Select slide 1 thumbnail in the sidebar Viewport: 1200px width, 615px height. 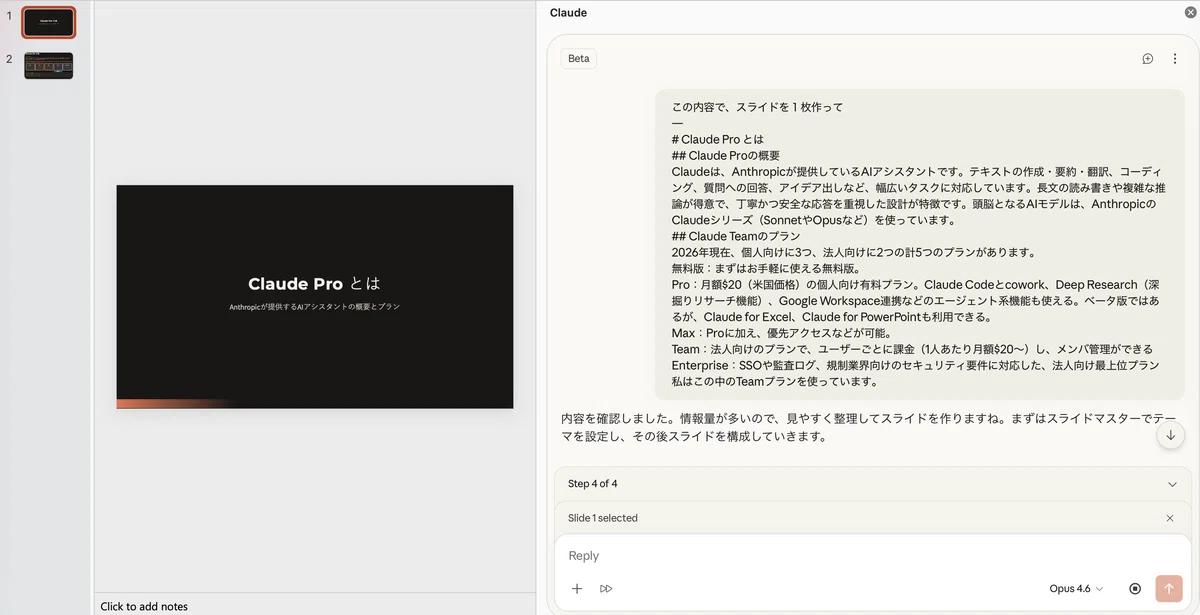coord(49,22)
